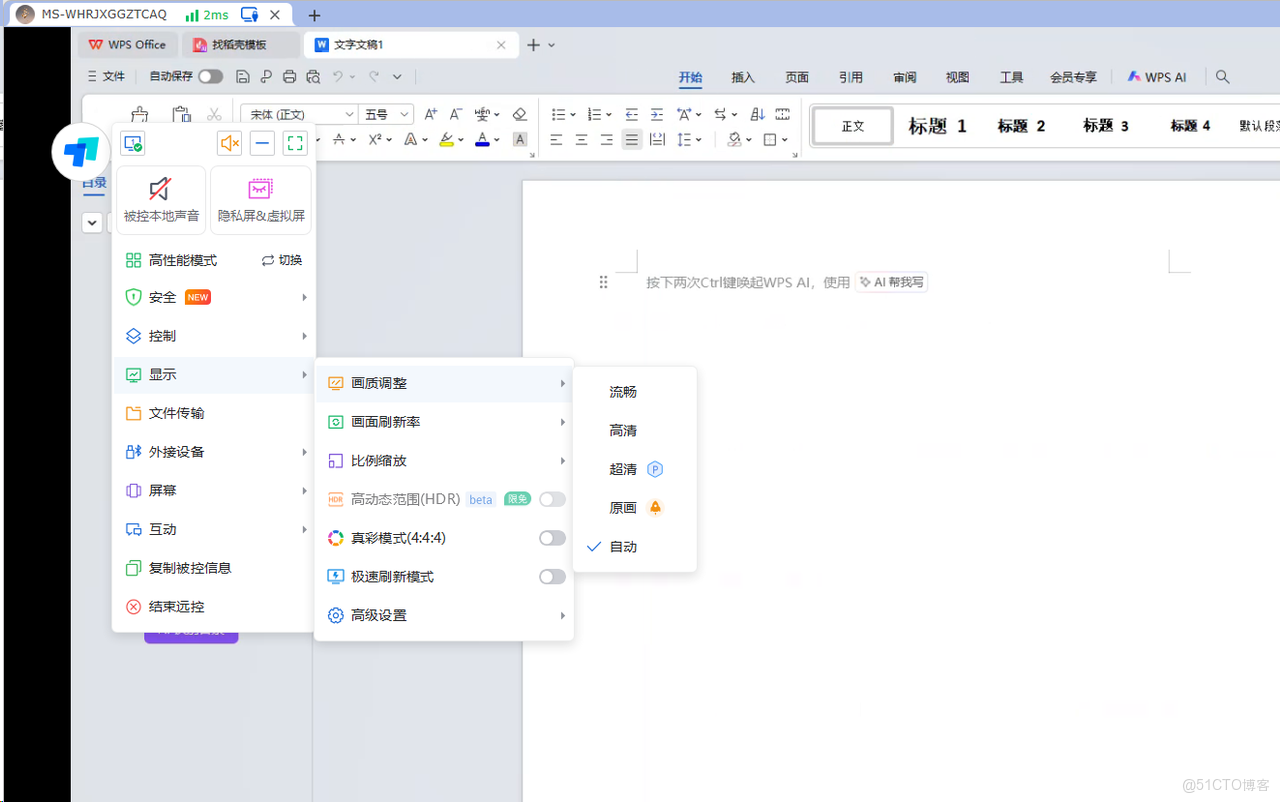This screenshot has width=1280, height=802.
Task: Click 隐私屏&虚拟屏 privacy screen icon
Action: pyautogui.click(x=261, y=199)
